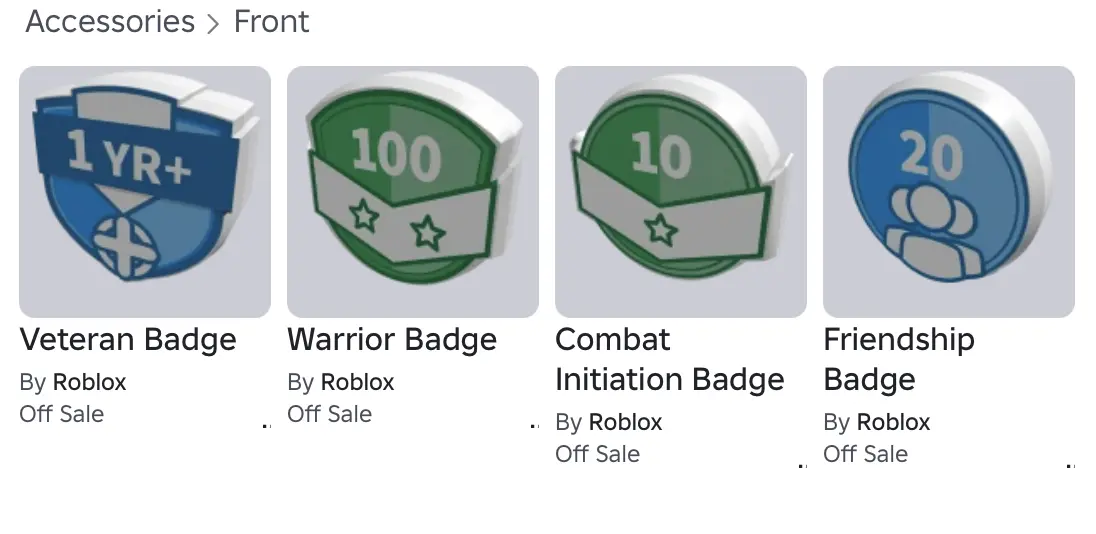Viewport: 1096px width, 534px height.
Task: Open the Warrior Badge title link
Action: (392, 340)
